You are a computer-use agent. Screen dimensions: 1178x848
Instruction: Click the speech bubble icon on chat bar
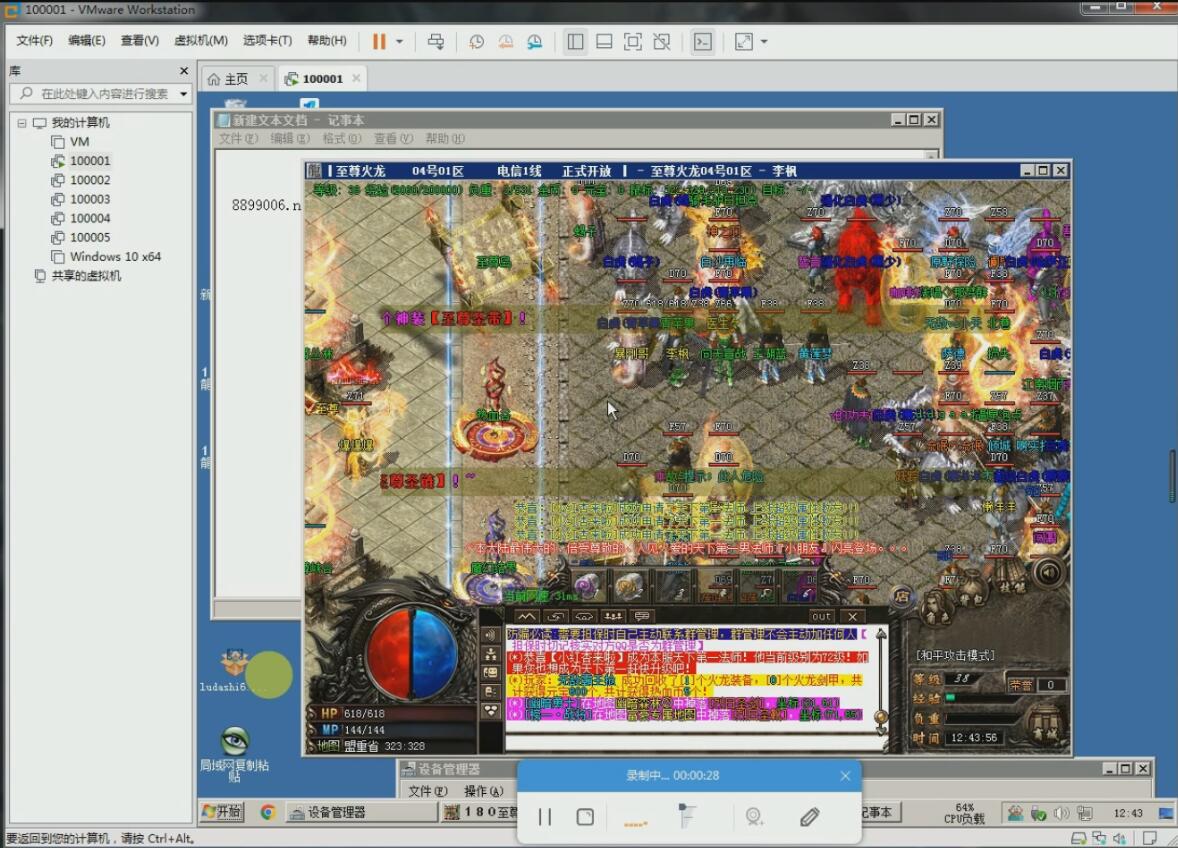(x=642, y=617)
